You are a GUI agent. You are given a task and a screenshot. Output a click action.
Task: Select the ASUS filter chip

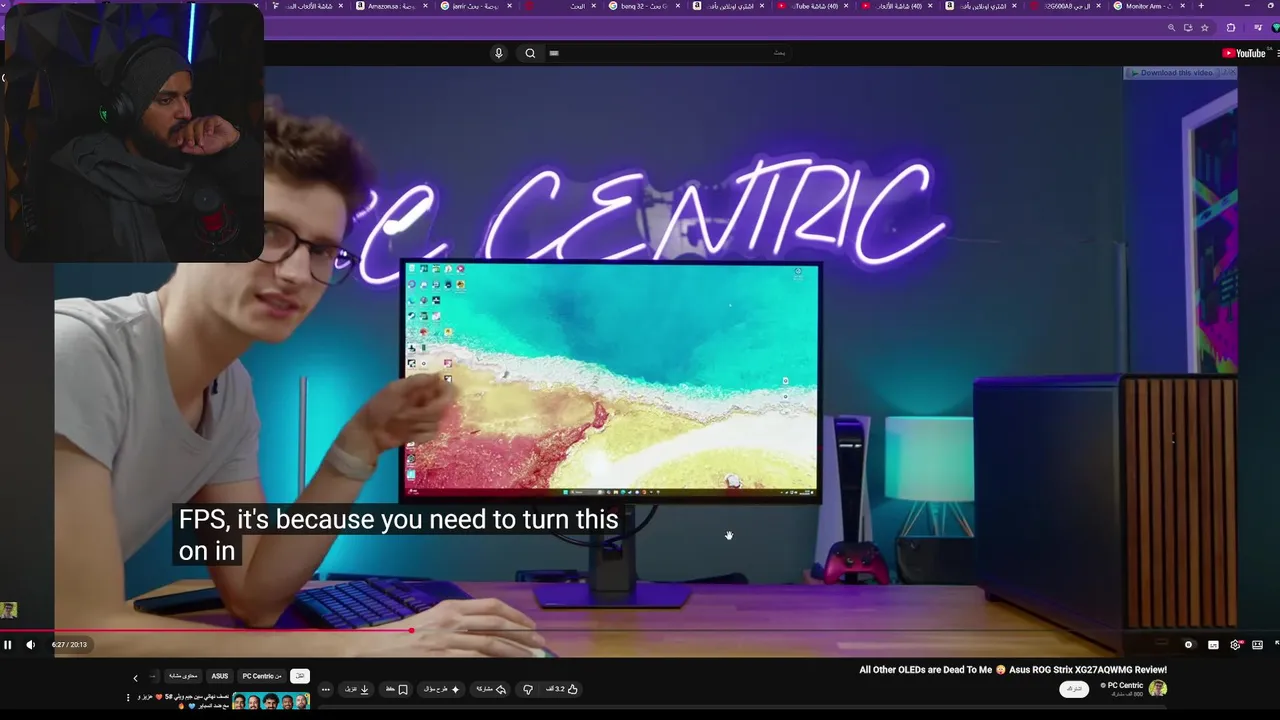pyautogui.click(x=219, y=676)
